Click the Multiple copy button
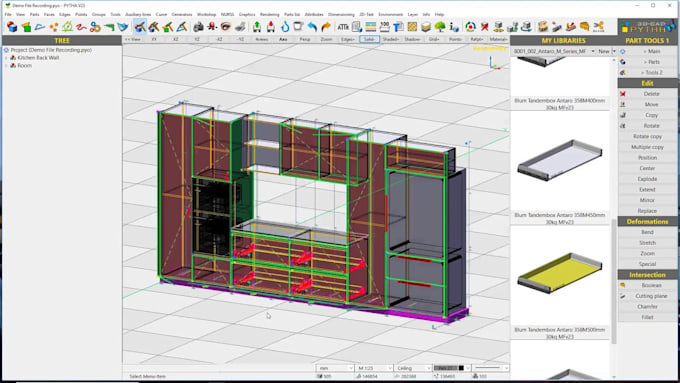Image resolution: width=680 pixels, height=383 pixels. [647, 147]
